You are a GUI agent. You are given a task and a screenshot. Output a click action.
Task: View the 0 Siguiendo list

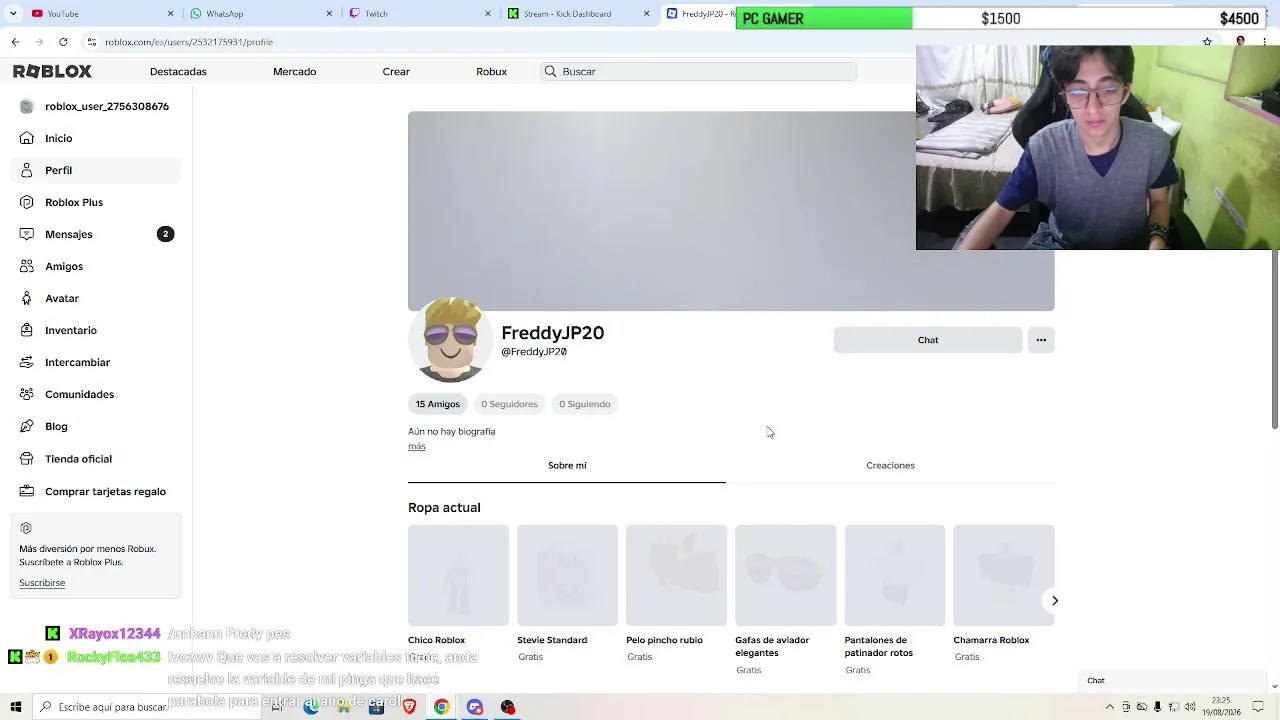(x=585, y=404)
